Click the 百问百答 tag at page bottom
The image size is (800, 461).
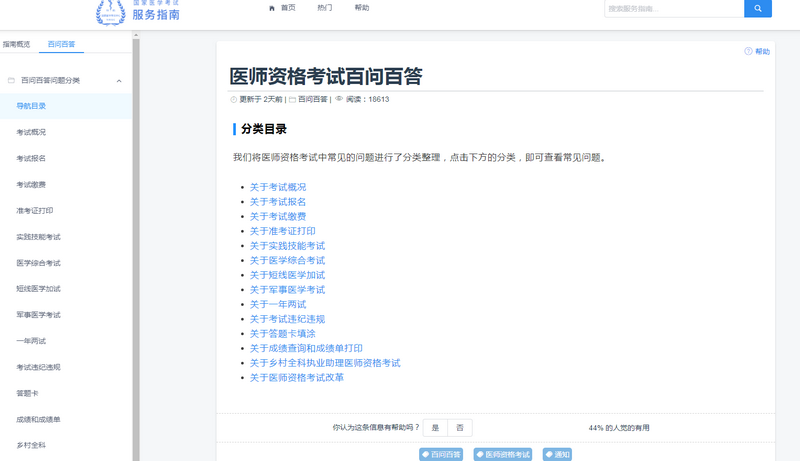[442, 454]
